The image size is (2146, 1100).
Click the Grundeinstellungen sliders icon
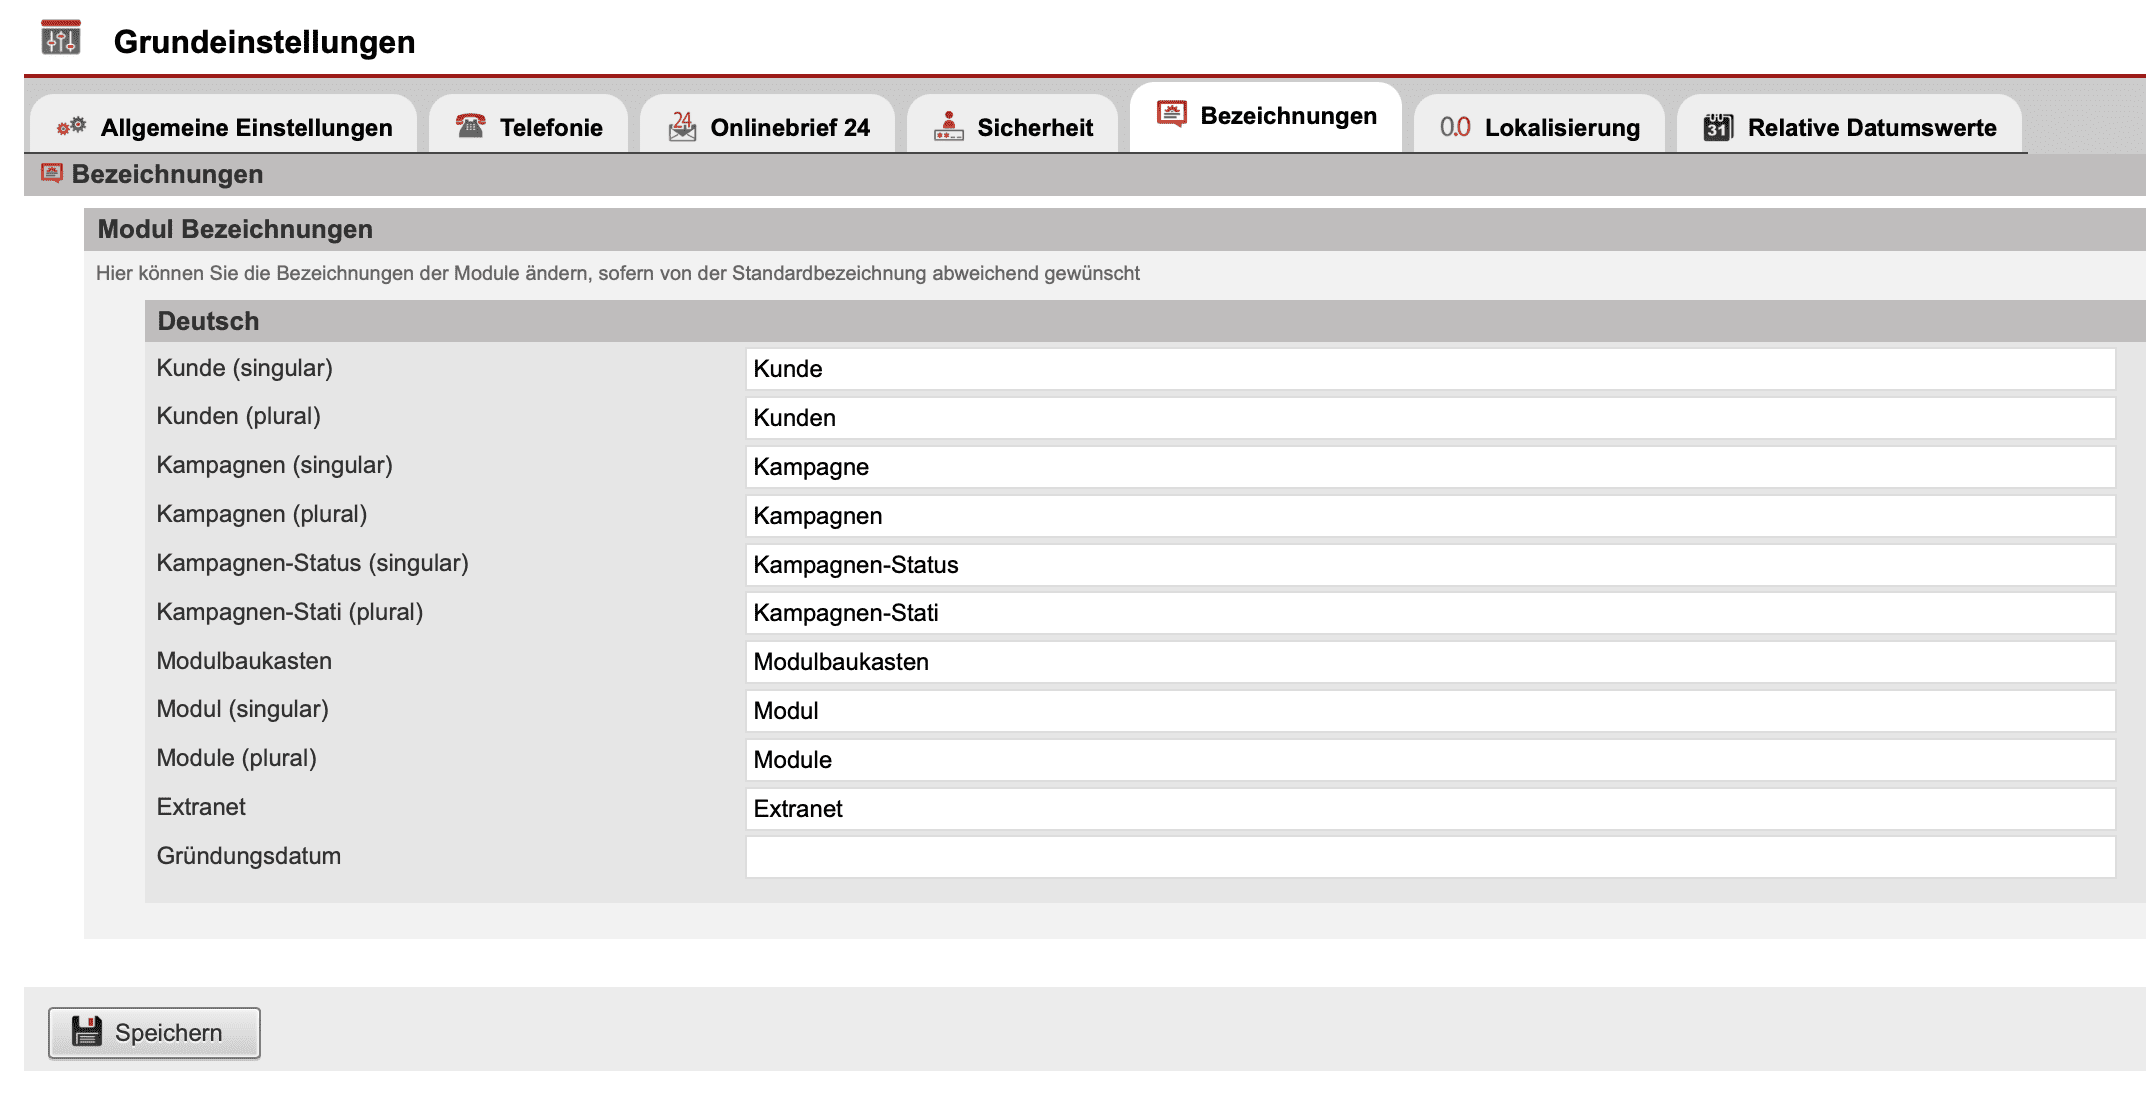tap(60, 39)
